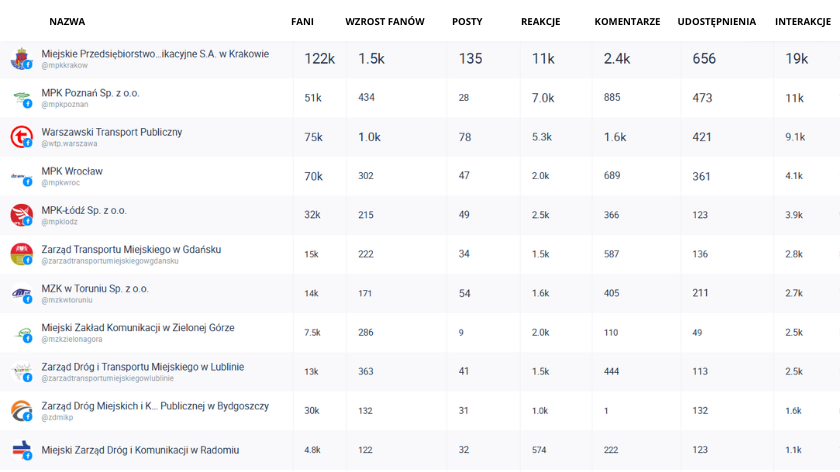Sort by WZROST FANÓW column header
This screenshot has width=840, height=472.
pyautogui.click(x=385, y=21)
